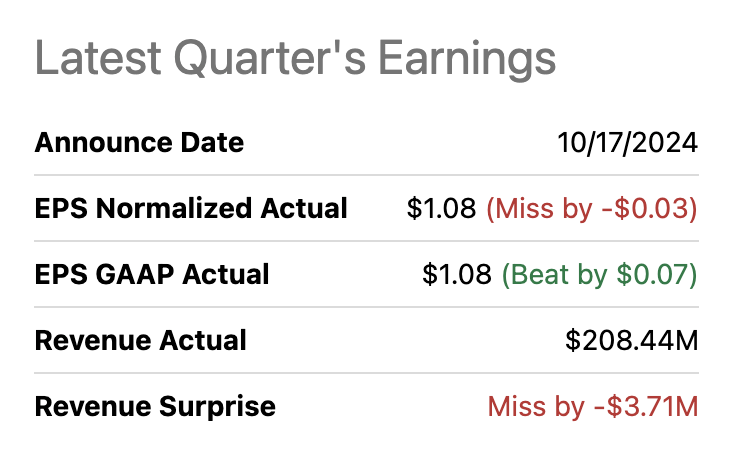The image size is (730, 454).
Task: Click the 10/17/2024 announce date value
Action: pos(627,142)
